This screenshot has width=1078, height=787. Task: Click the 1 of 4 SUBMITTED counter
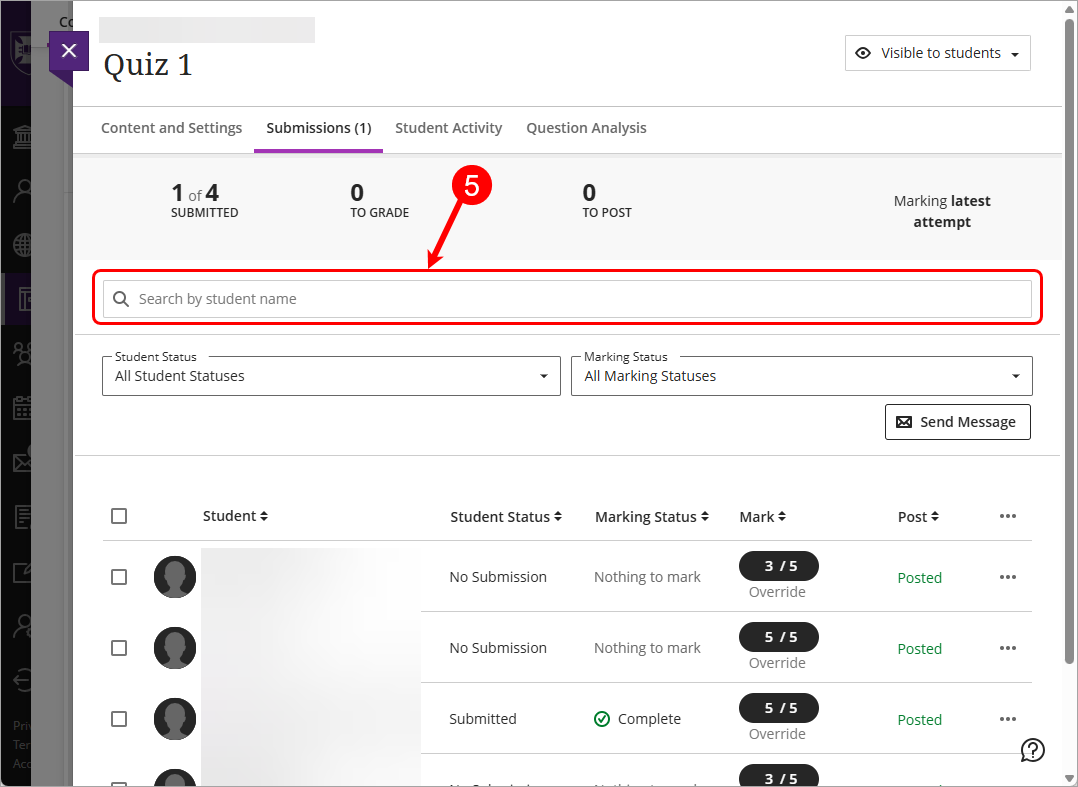pyautogui.click(x=204, y=201)
